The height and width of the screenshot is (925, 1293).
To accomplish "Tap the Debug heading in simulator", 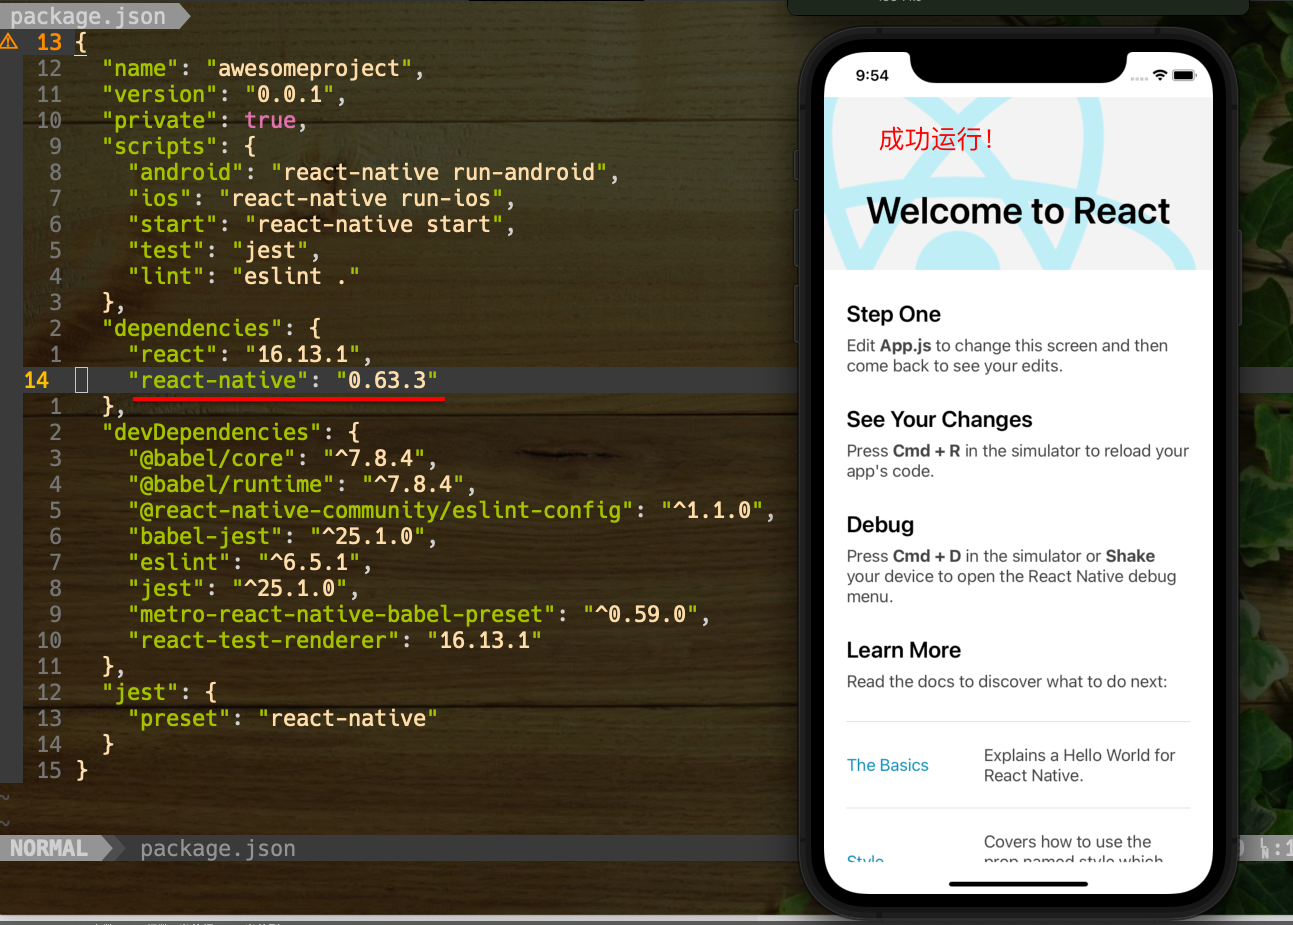I will pyautogui.click(x=880, y=524).
